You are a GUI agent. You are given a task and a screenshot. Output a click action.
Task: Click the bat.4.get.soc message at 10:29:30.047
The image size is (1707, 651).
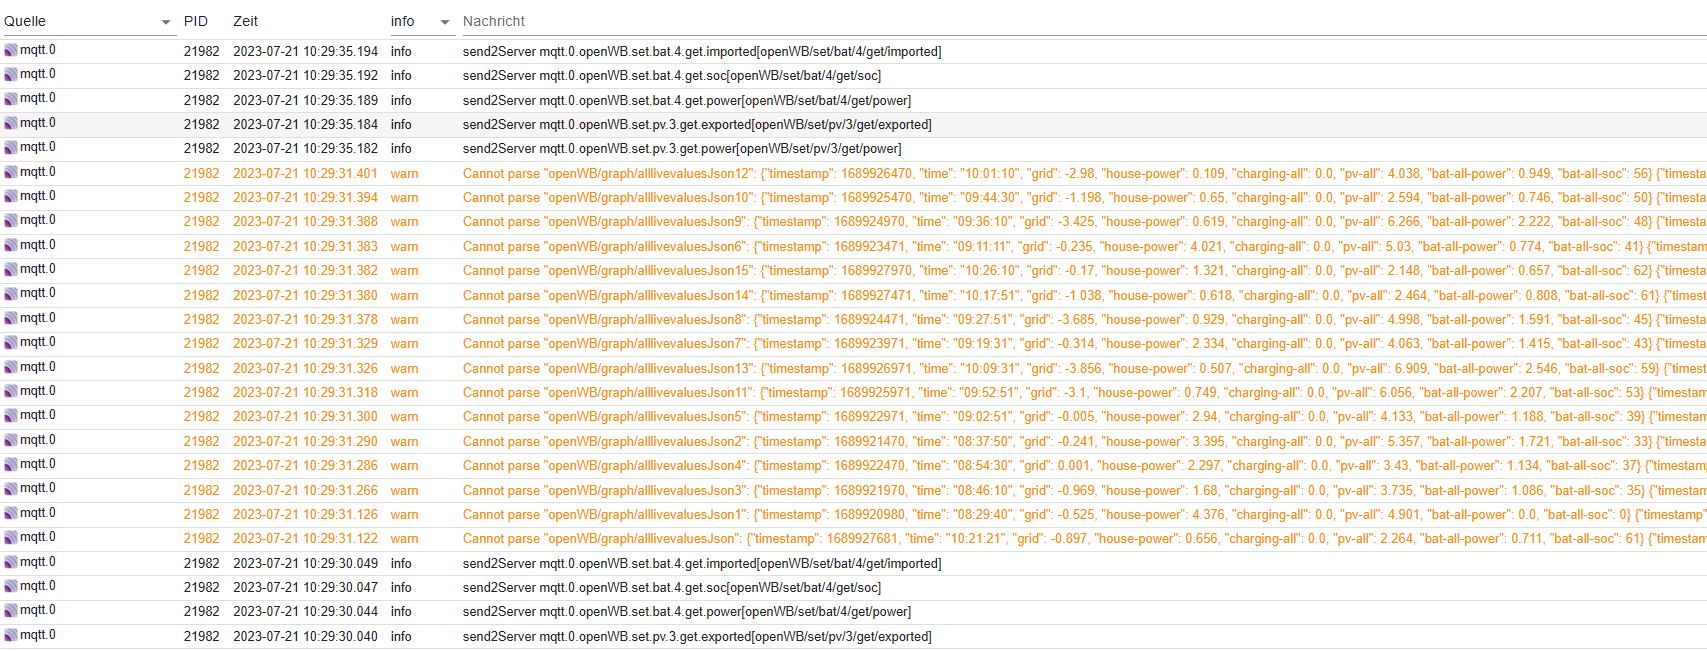(x=671, y=588)
